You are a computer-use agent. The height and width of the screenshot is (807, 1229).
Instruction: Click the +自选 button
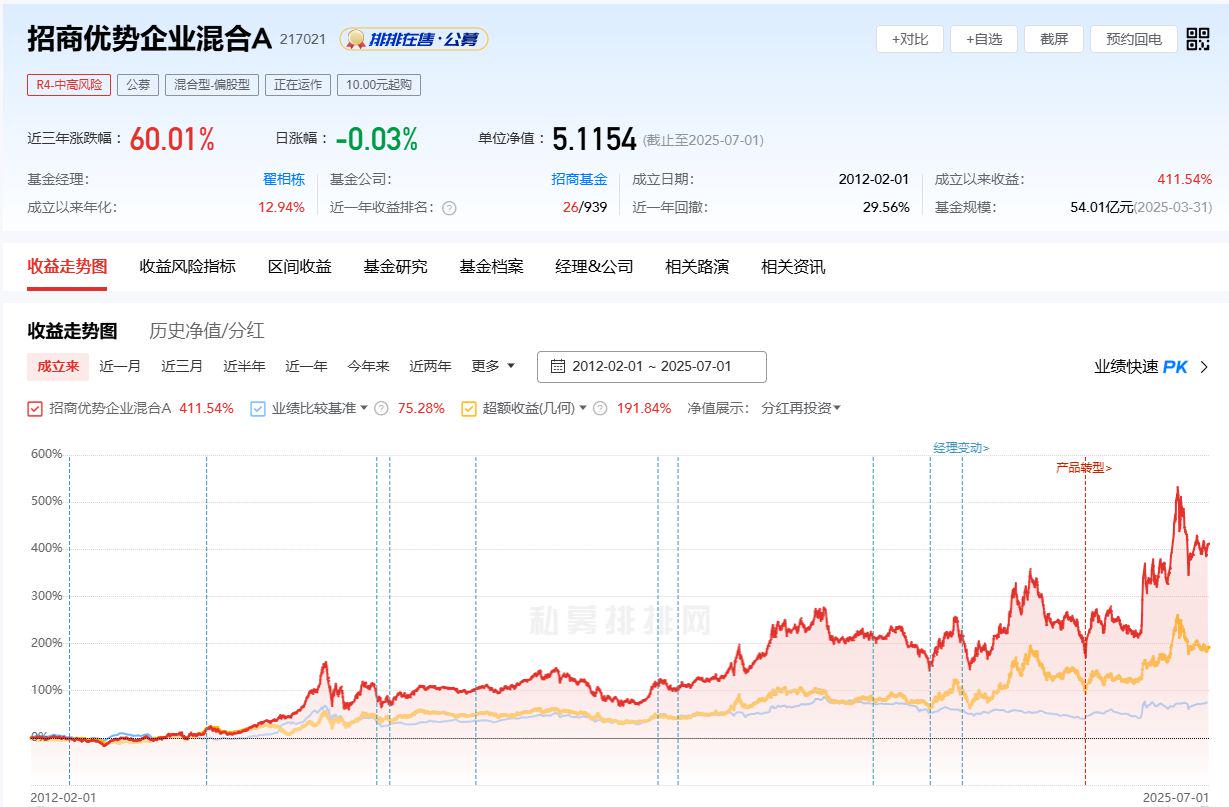[x=984, y=39]
